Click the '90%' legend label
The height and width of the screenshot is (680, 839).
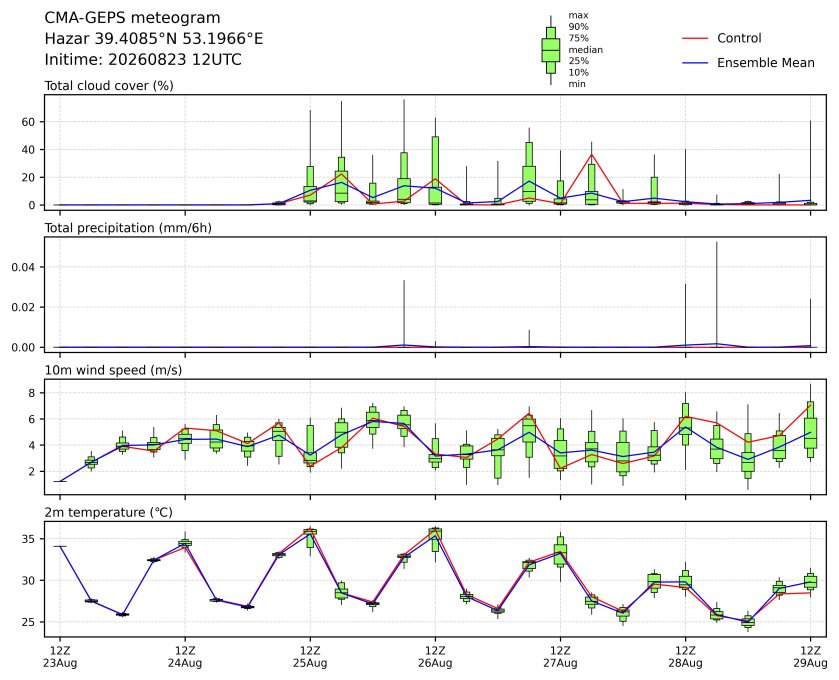point(578,27)
